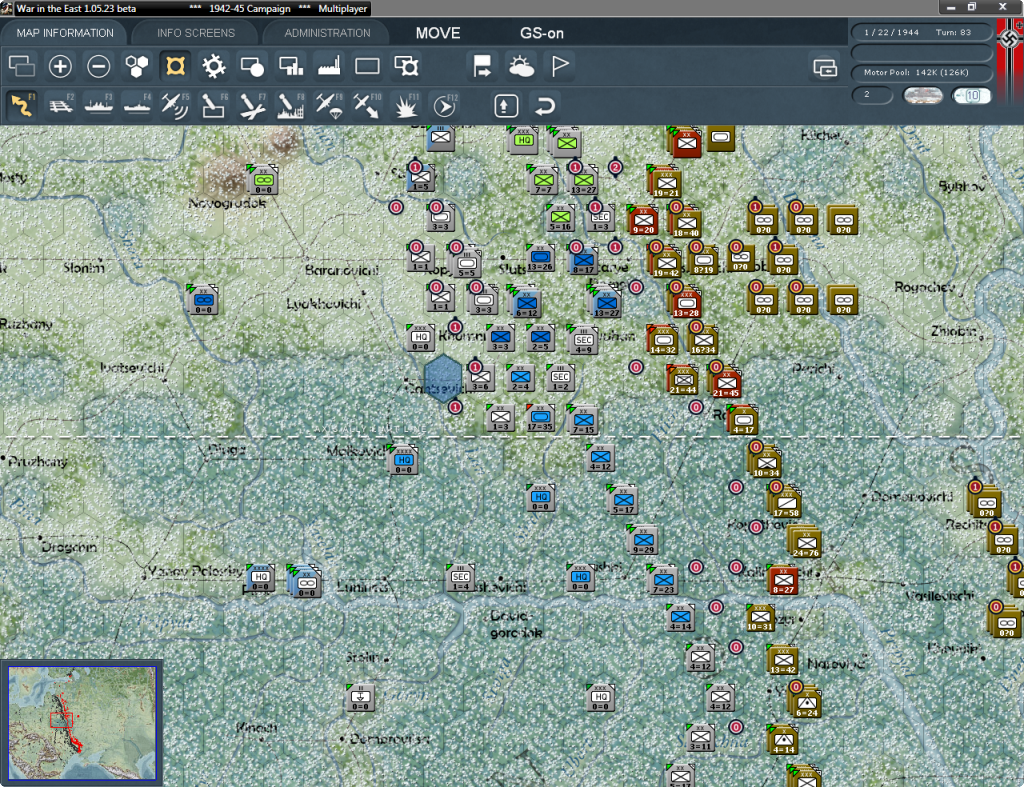1024x787 pixels.
Task: Toggle the factory display icon
Action: (x=329, y=66)
